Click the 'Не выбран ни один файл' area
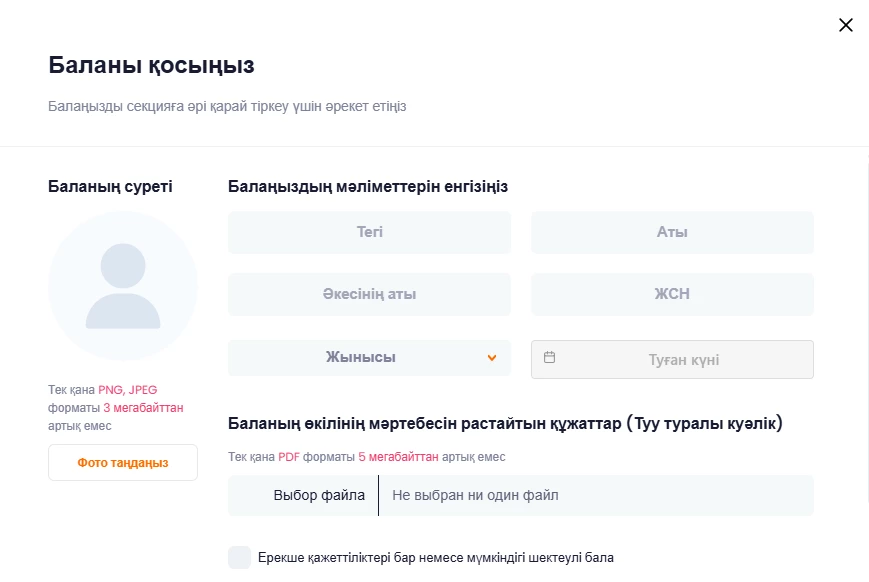 click(x=475, y=495)
